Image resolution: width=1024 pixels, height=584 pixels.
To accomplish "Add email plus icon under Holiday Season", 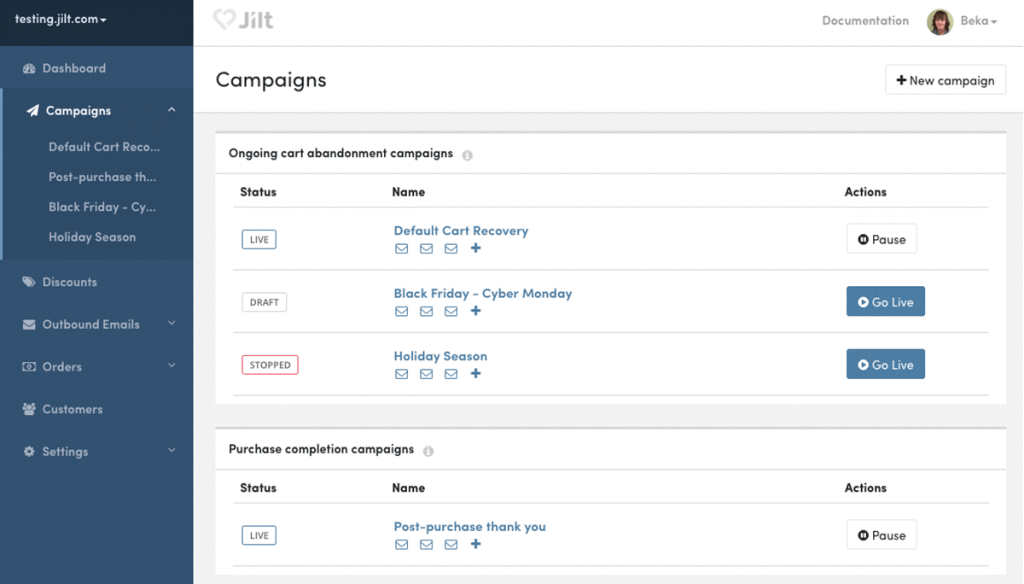I will 475,373.
